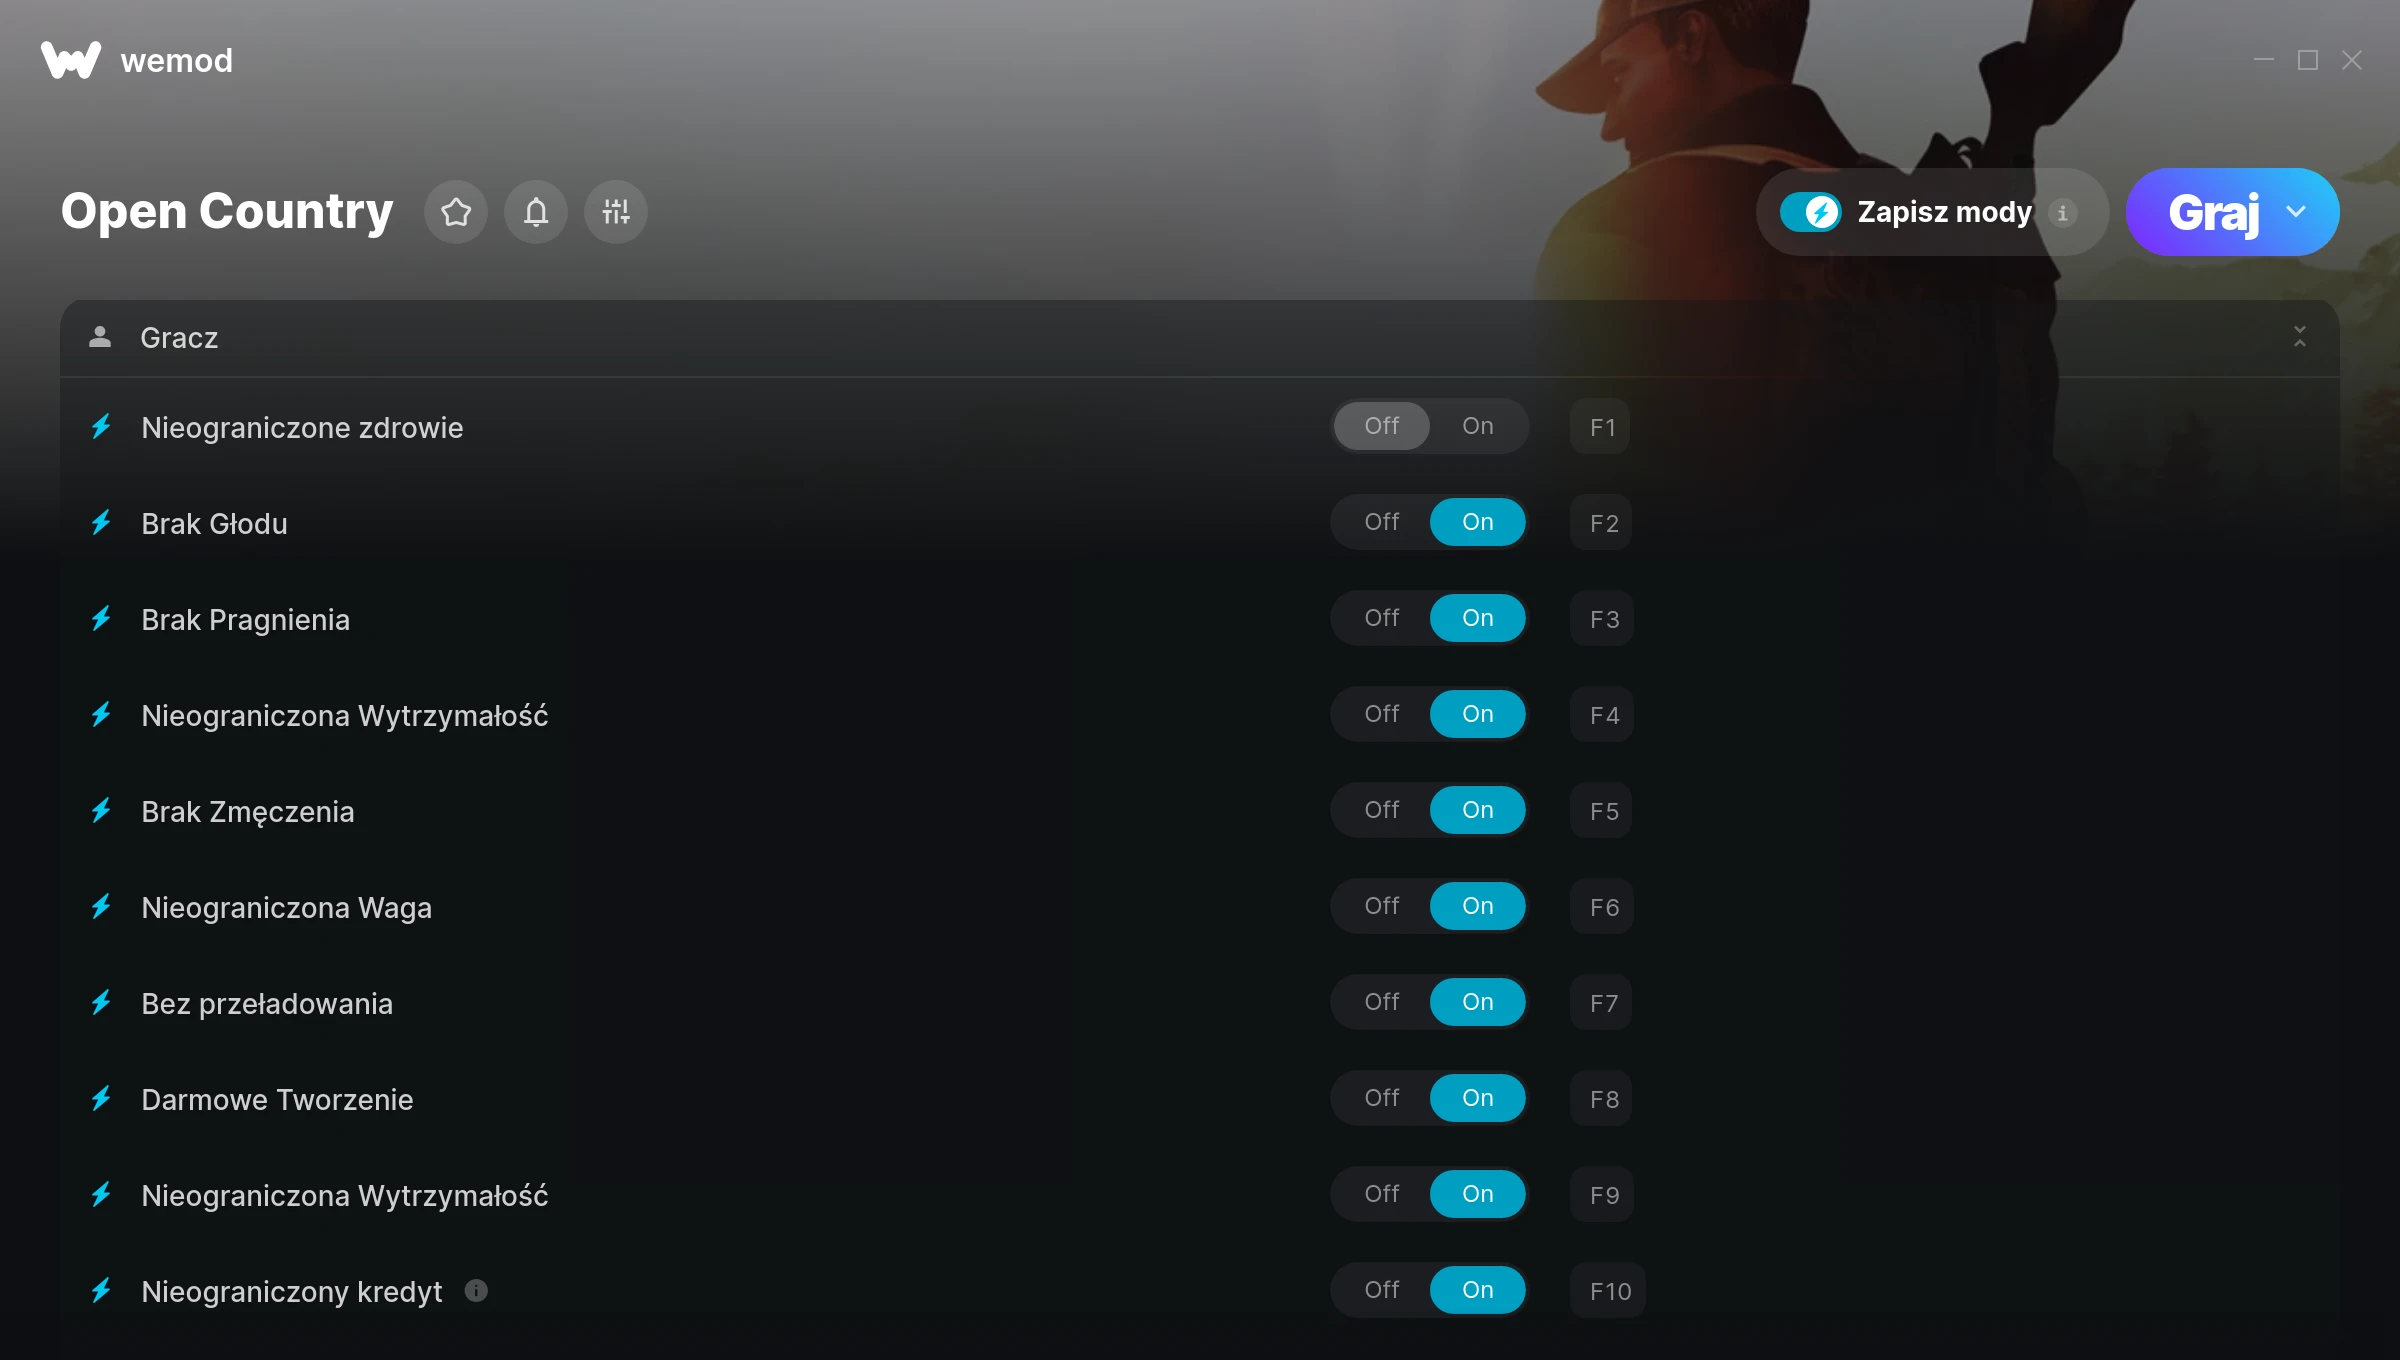Click the Gracz category header

click(x=1200, y=338)
